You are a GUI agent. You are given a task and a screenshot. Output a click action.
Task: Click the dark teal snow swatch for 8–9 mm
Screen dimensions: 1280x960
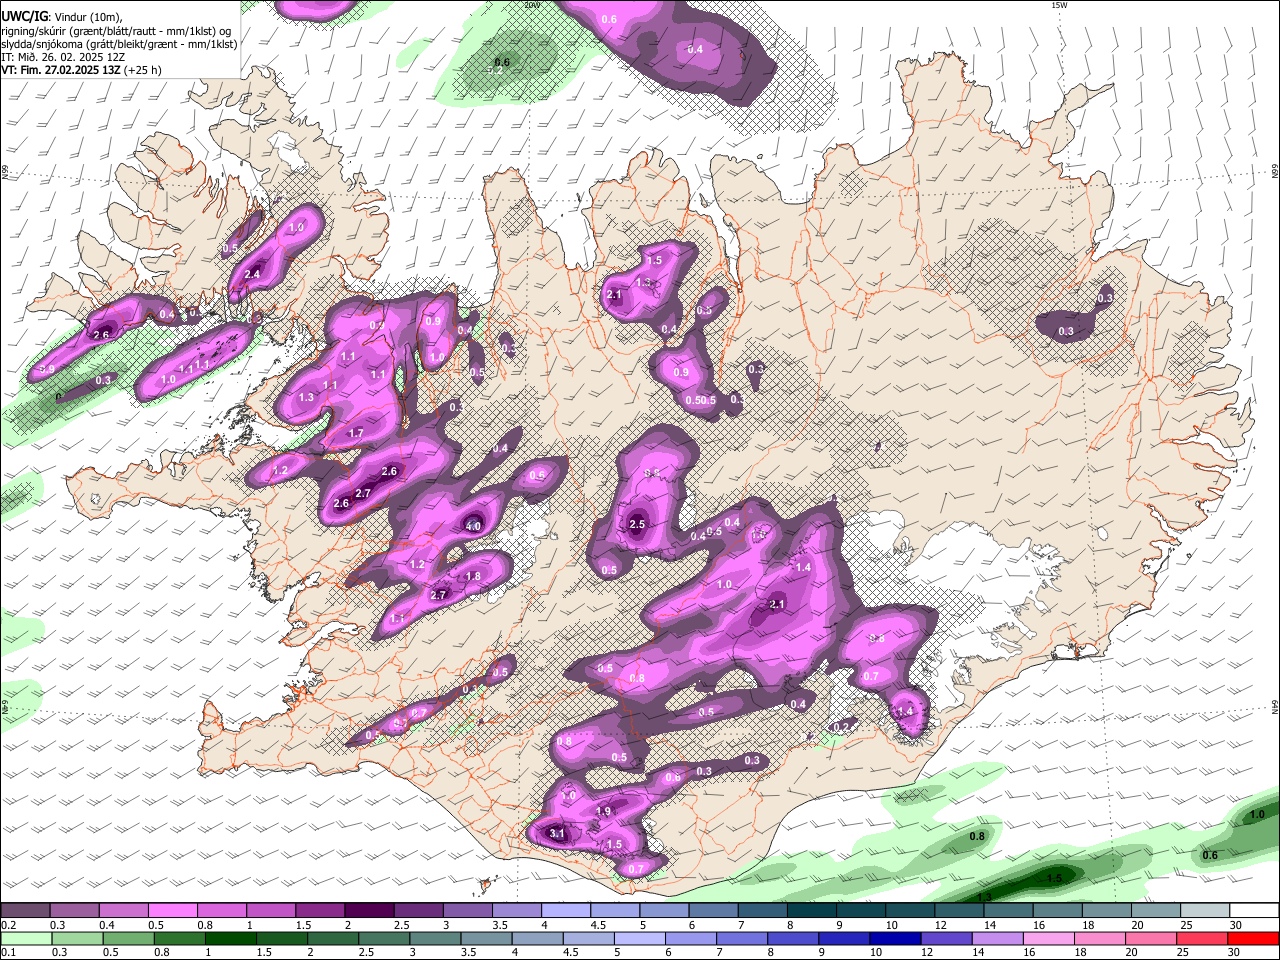click(x=810, y=911)
